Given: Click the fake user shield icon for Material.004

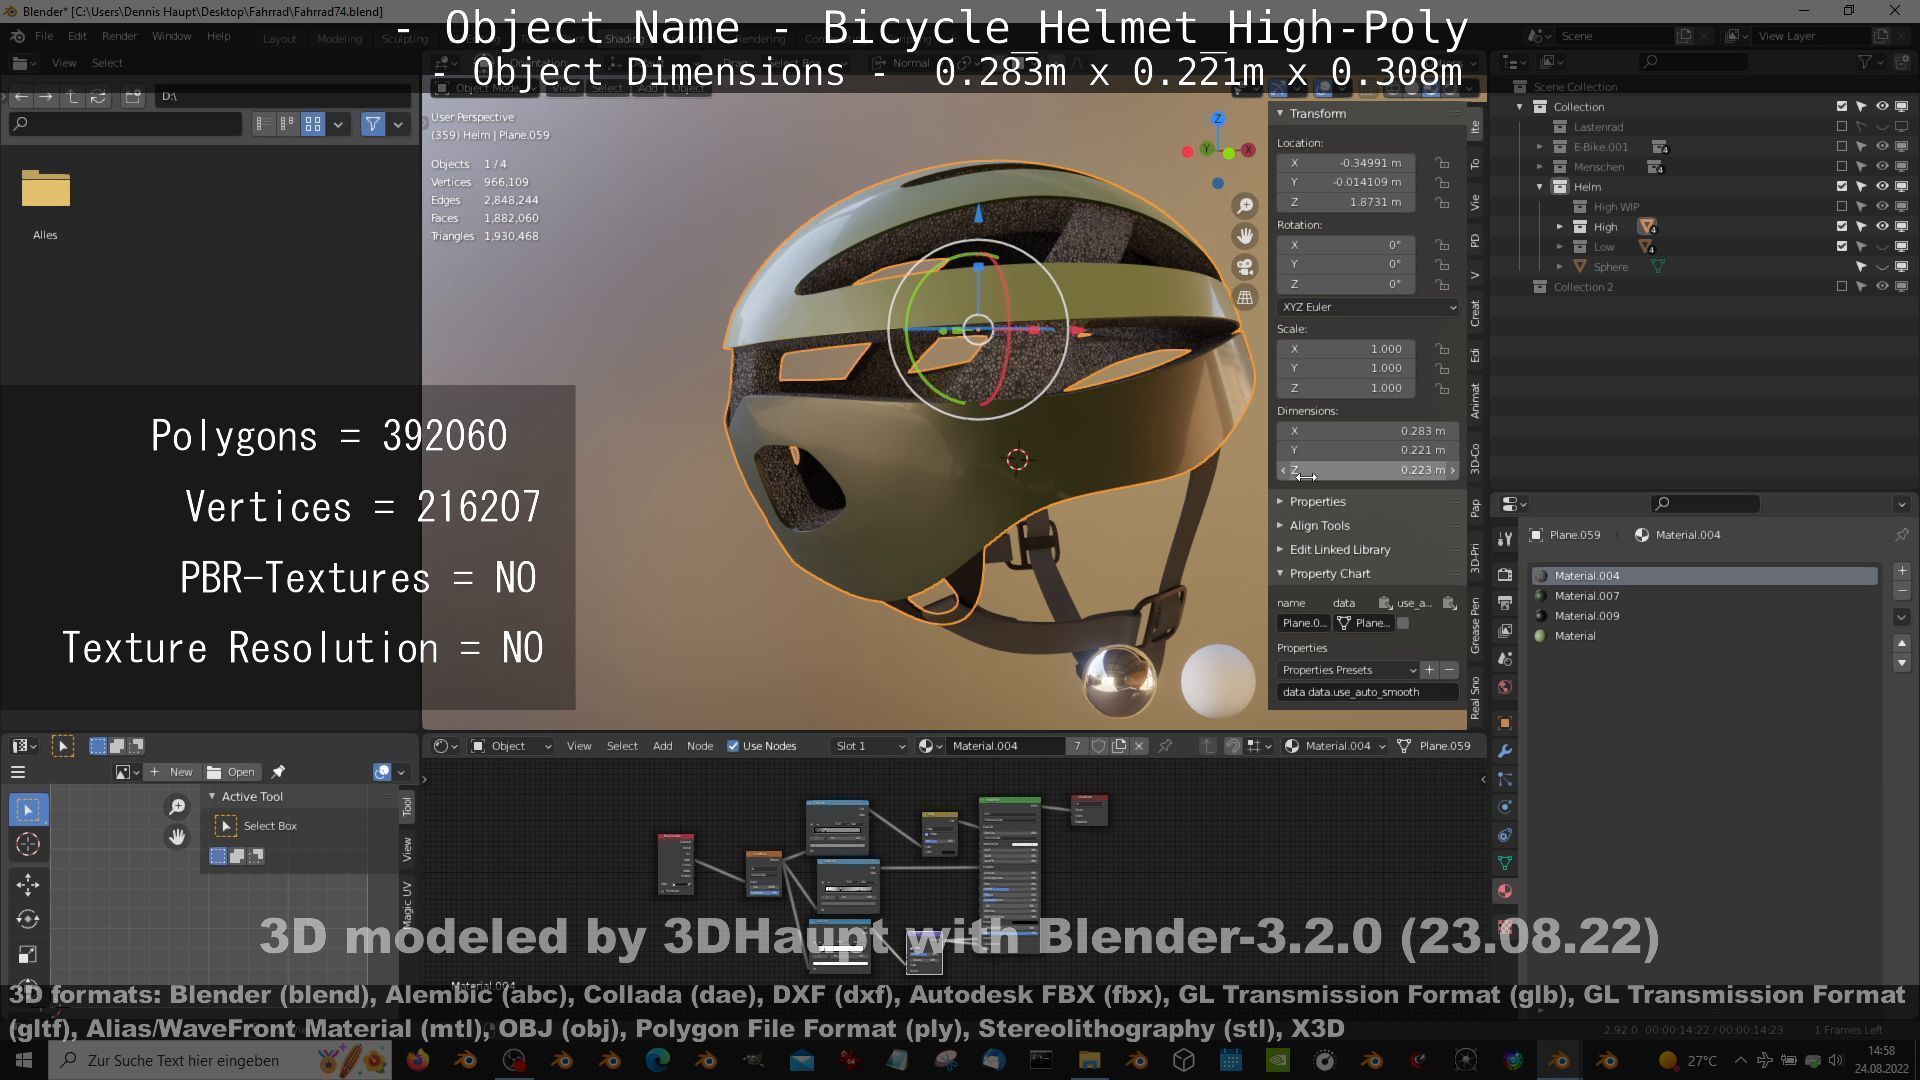Looking at the screenshot, I should click(x=1099, y=746).
